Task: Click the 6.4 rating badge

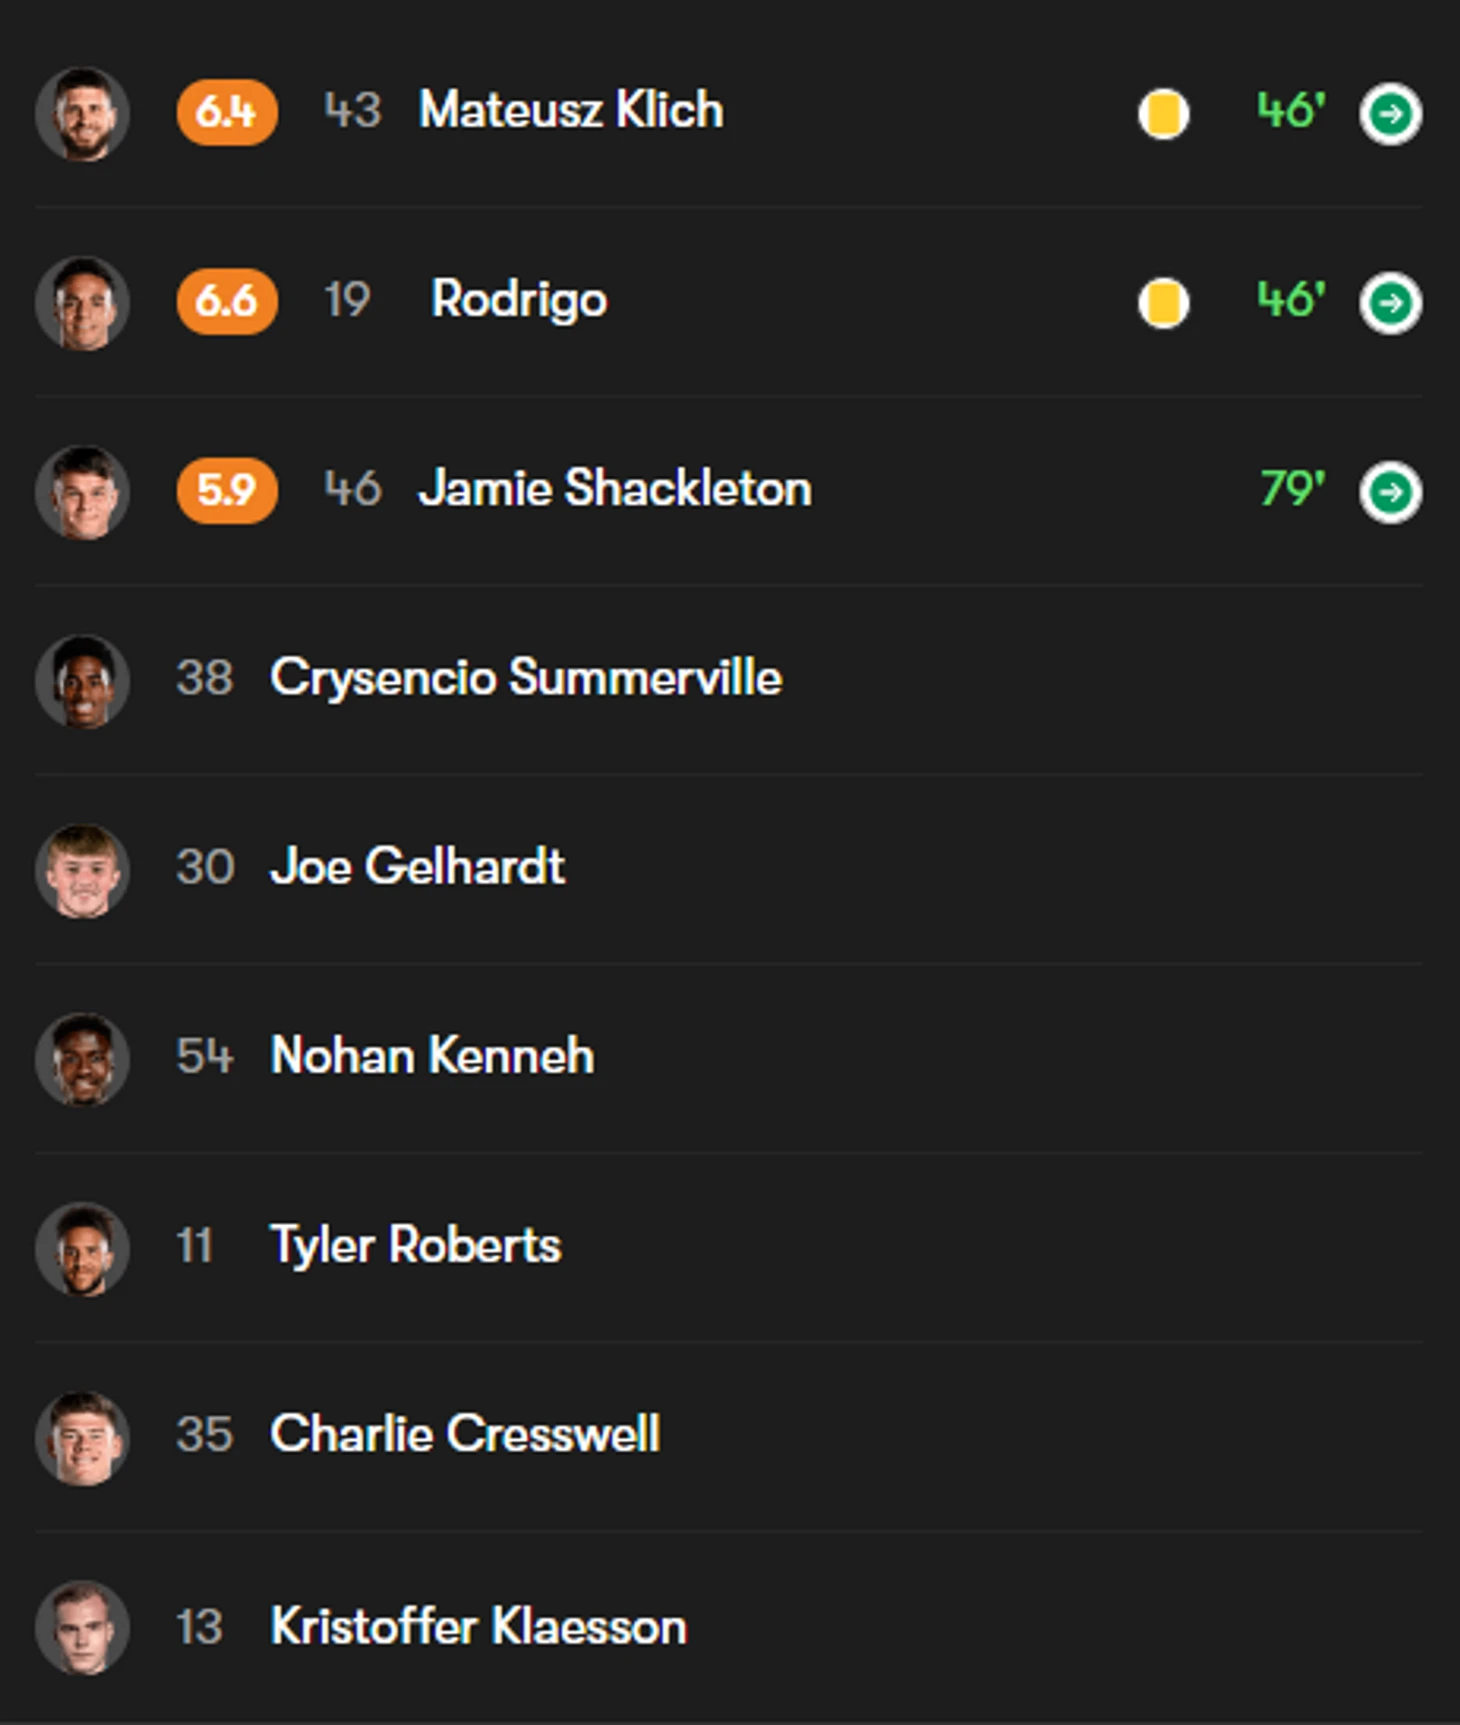Action: [227, 112]
